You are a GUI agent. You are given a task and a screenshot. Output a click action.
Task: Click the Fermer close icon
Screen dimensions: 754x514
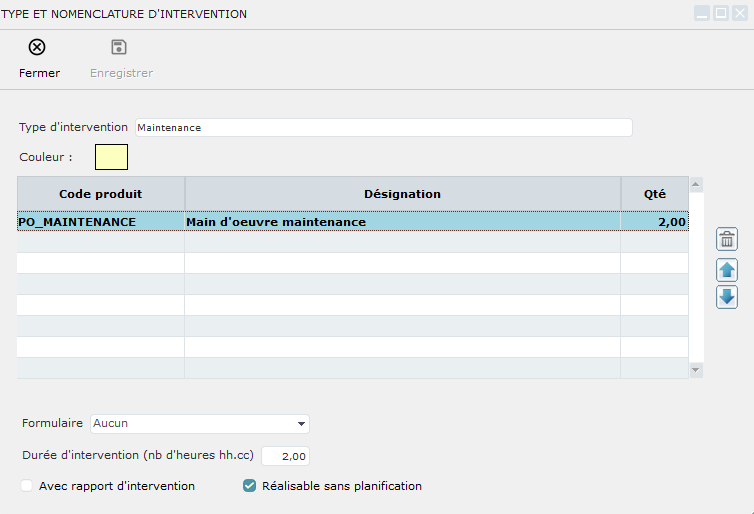tap(37, 48)
